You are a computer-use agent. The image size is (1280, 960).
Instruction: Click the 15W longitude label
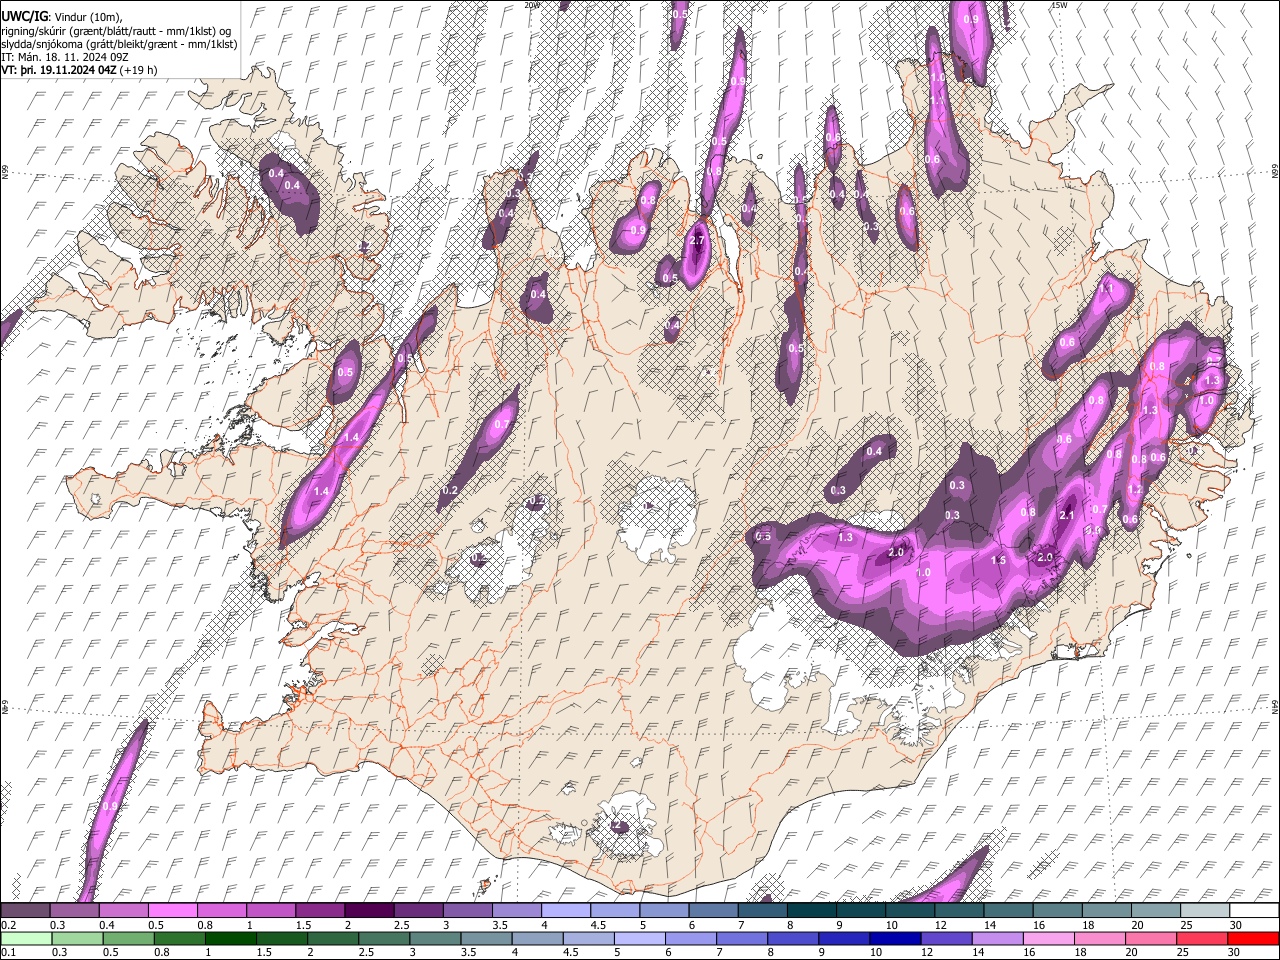1059,5
